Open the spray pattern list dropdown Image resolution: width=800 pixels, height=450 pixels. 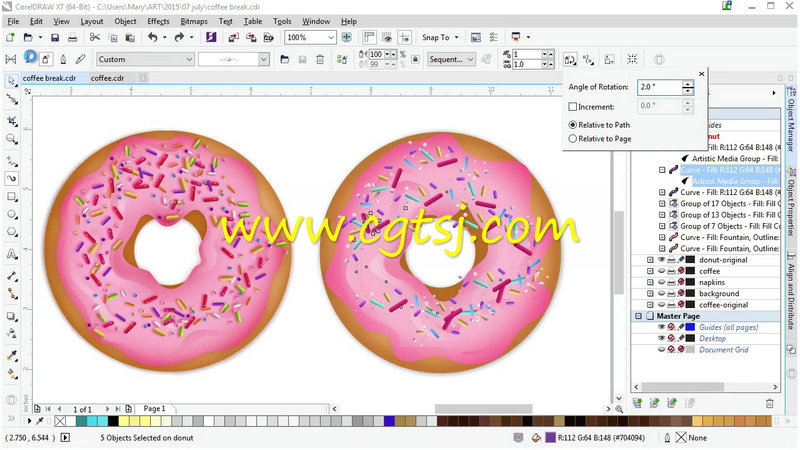264,59
